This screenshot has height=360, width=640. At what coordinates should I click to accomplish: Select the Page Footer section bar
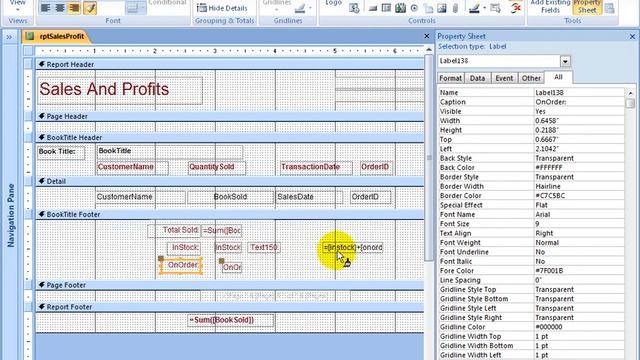[230, 285]
